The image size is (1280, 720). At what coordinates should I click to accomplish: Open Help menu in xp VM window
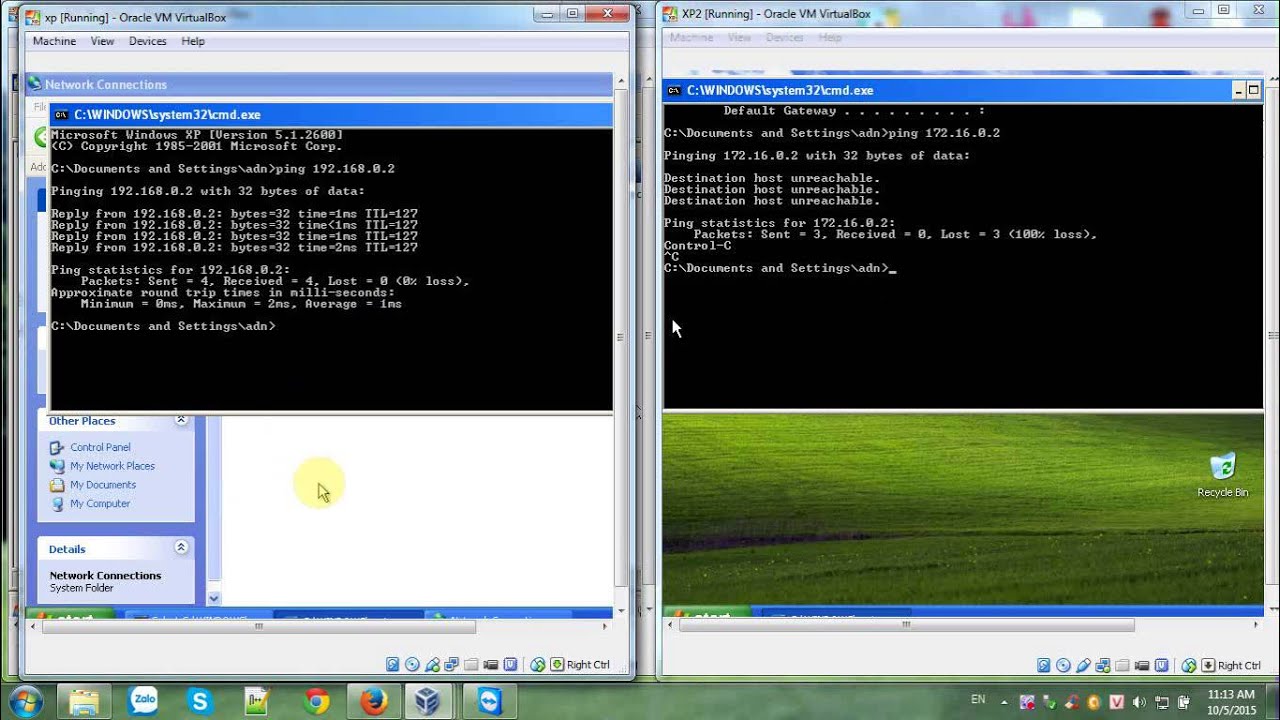click(193, 41)
